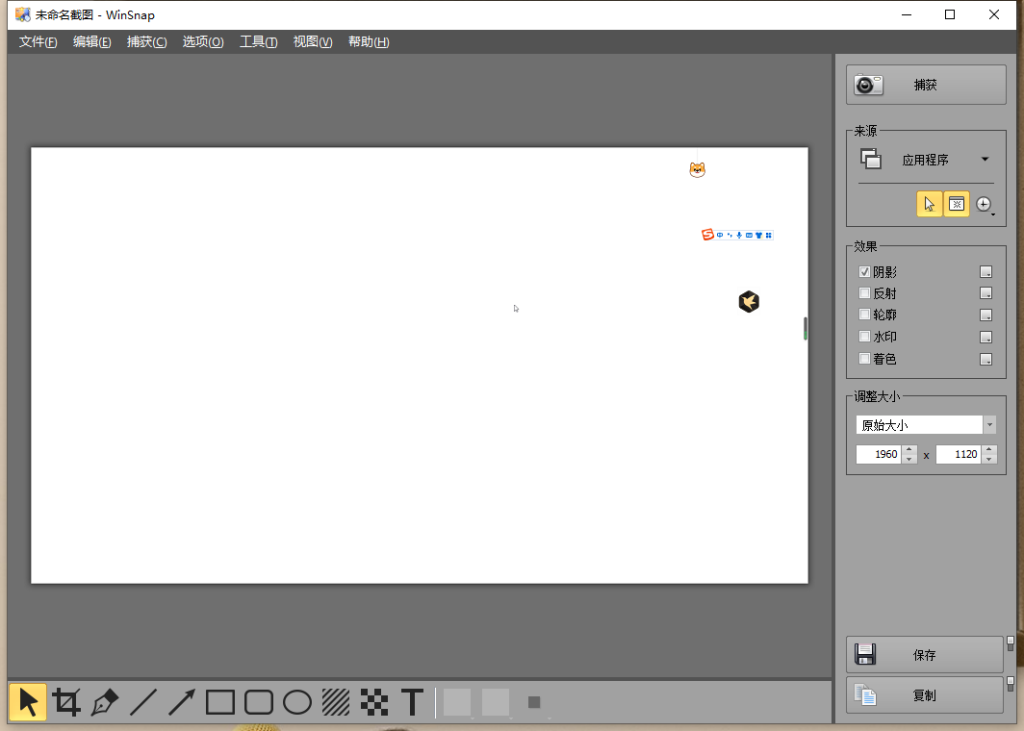Enable the 反射 reflection effect checkbox

(x=865, y=294)
